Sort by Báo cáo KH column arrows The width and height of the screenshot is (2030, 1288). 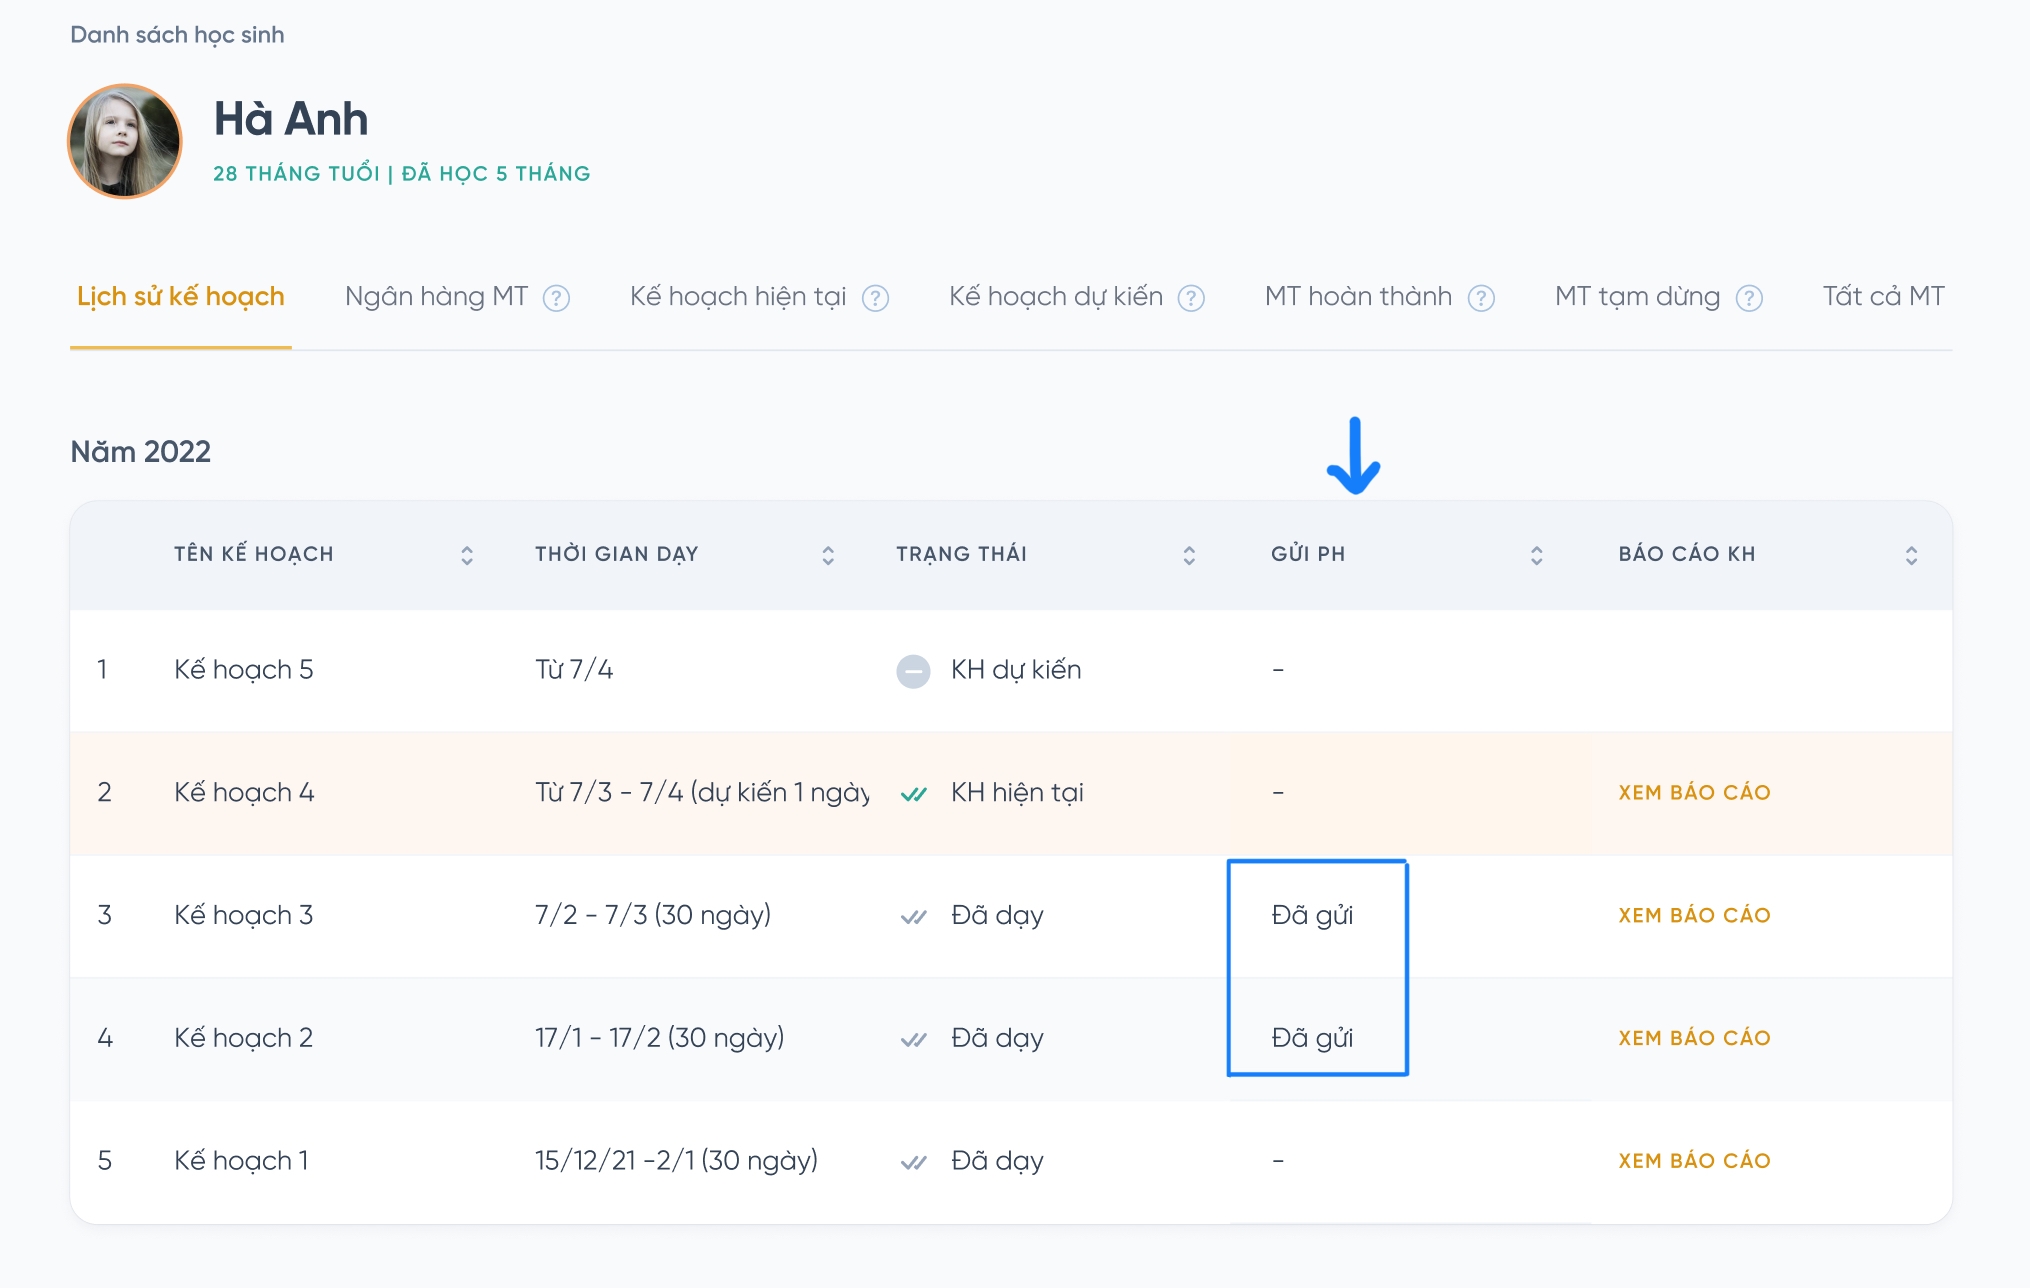click(x=1910, y=555)
